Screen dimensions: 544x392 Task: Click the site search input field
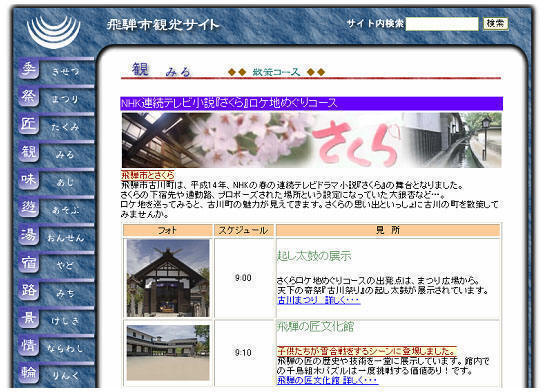[x=442, y=24]
